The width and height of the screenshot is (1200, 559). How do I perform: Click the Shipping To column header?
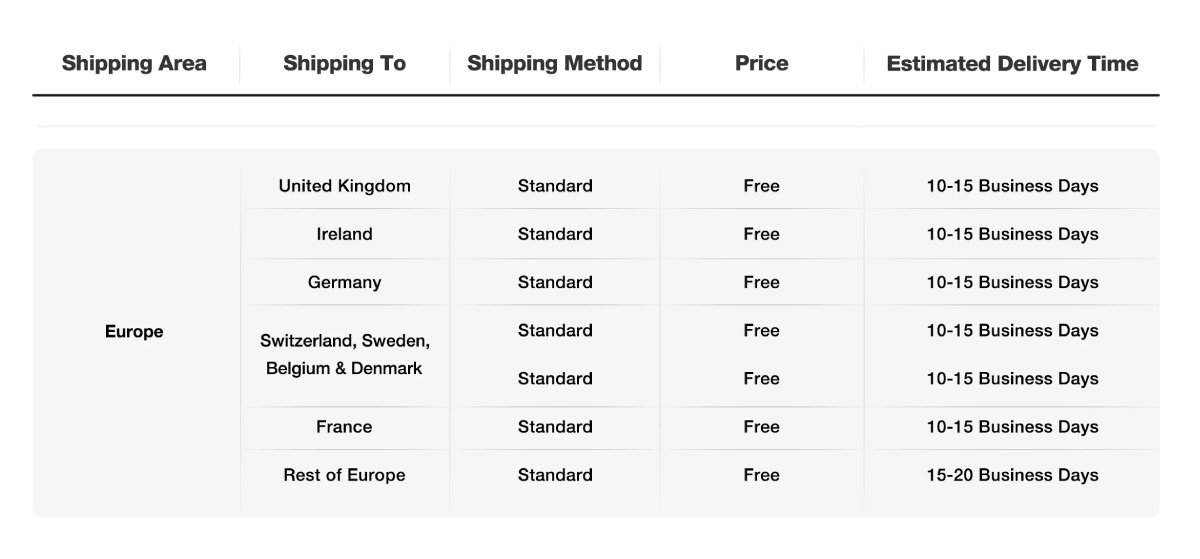pos(344,64)
